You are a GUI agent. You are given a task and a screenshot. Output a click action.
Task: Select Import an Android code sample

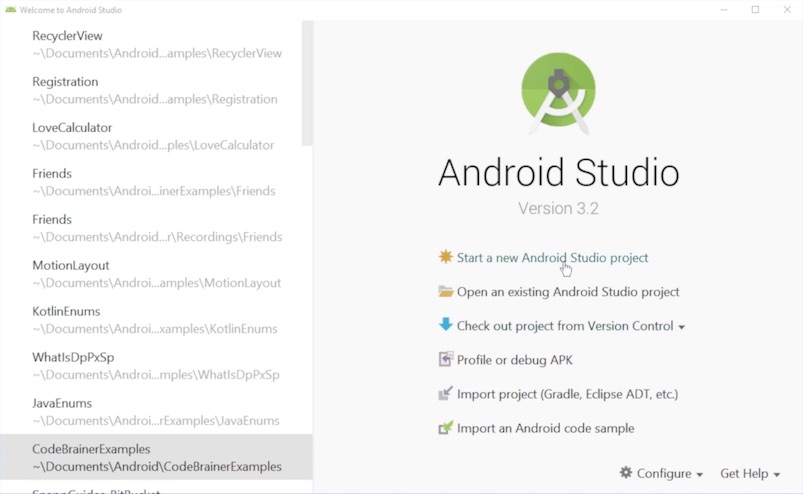coord(545,428)
